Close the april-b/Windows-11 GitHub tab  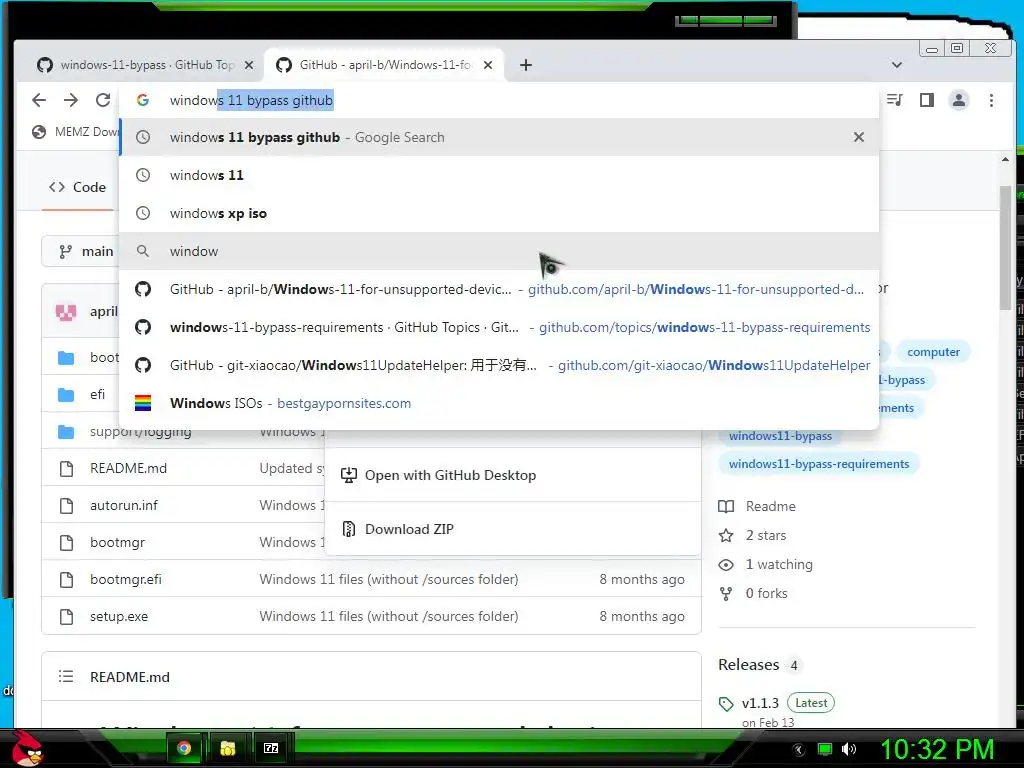(488, 65)
